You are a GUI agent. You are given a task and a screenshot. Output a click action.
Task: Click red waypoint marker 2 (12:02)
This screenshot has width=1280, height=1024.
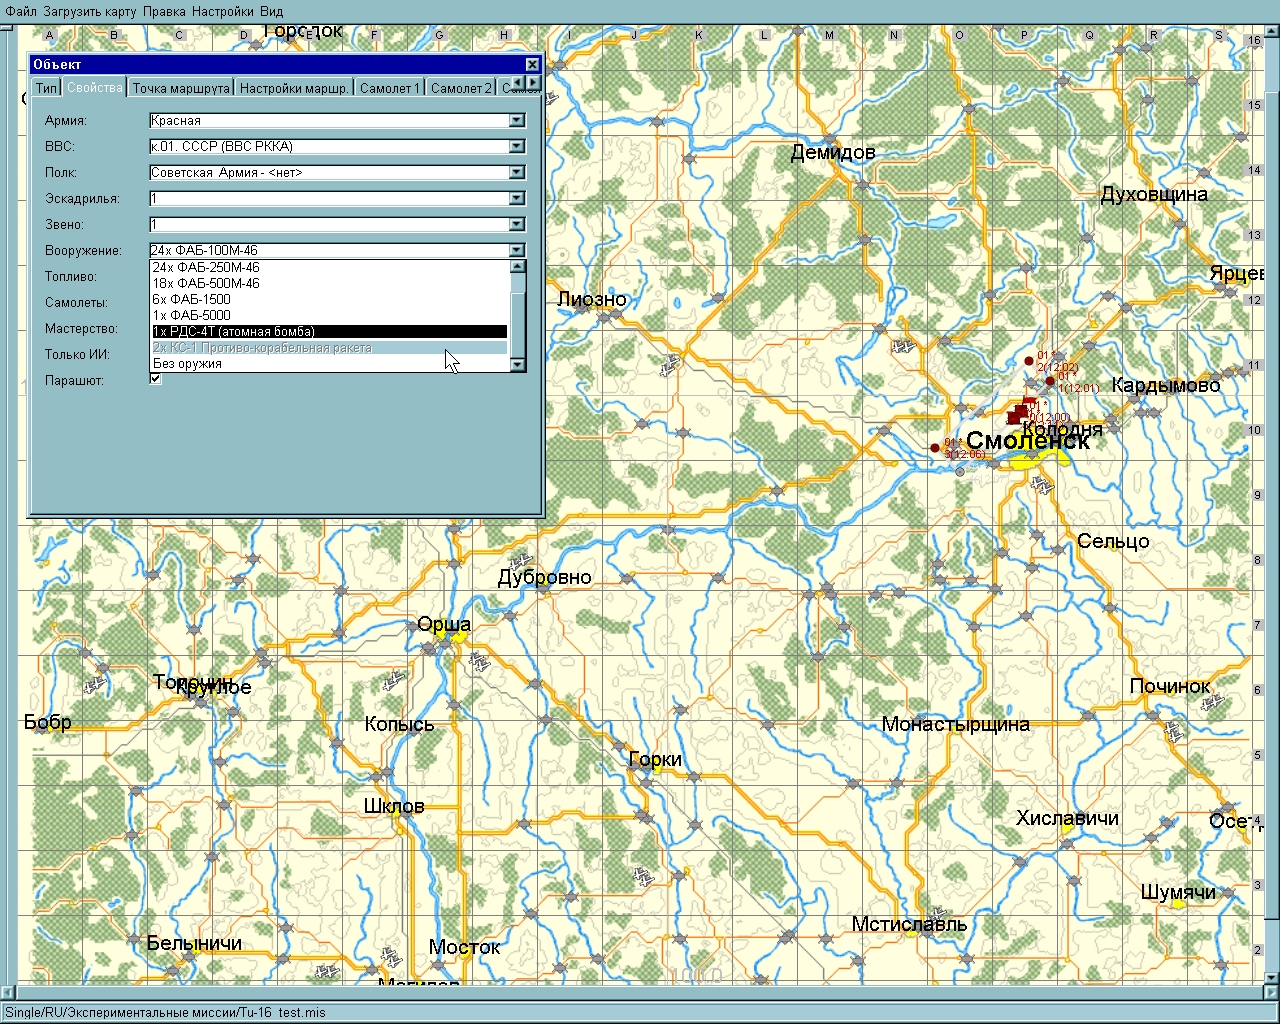click(1029, 361)
